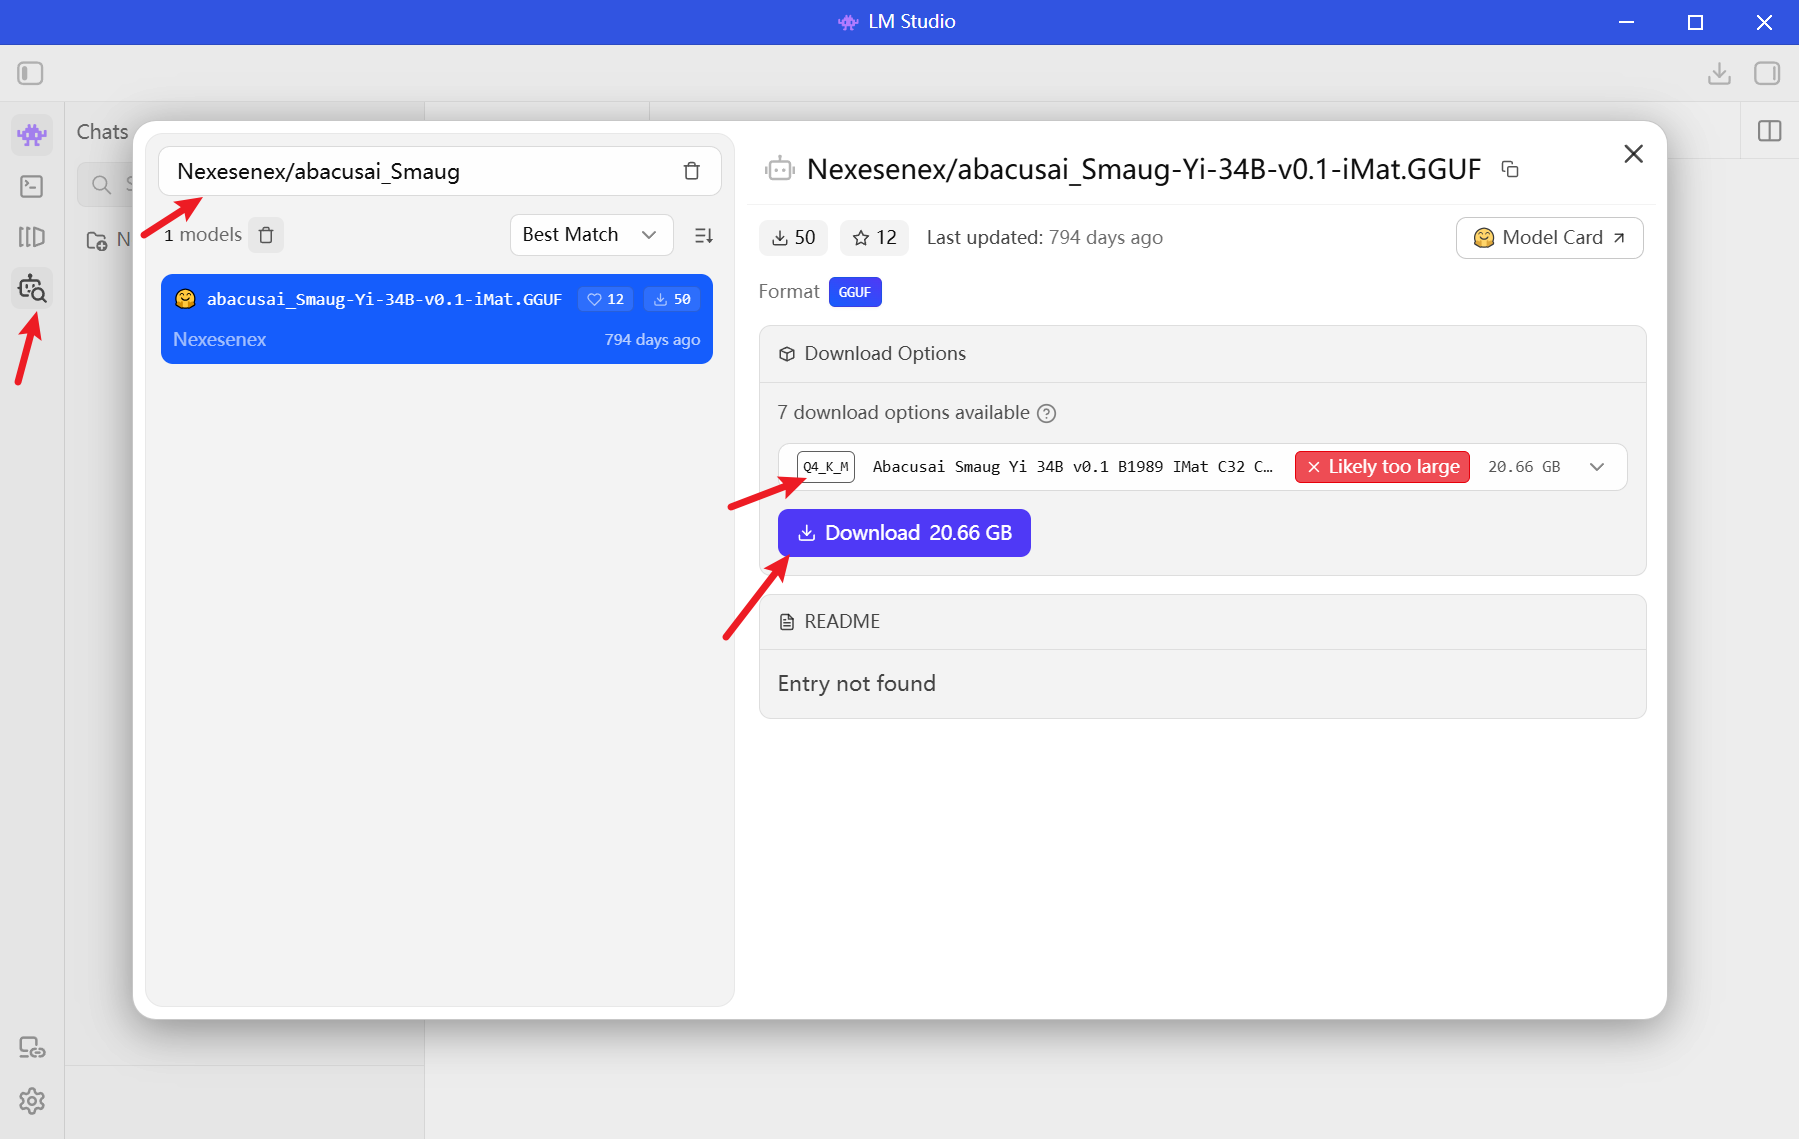Click trash icon next to 1 models
1799x1139 pixels.
pos(266,235)
